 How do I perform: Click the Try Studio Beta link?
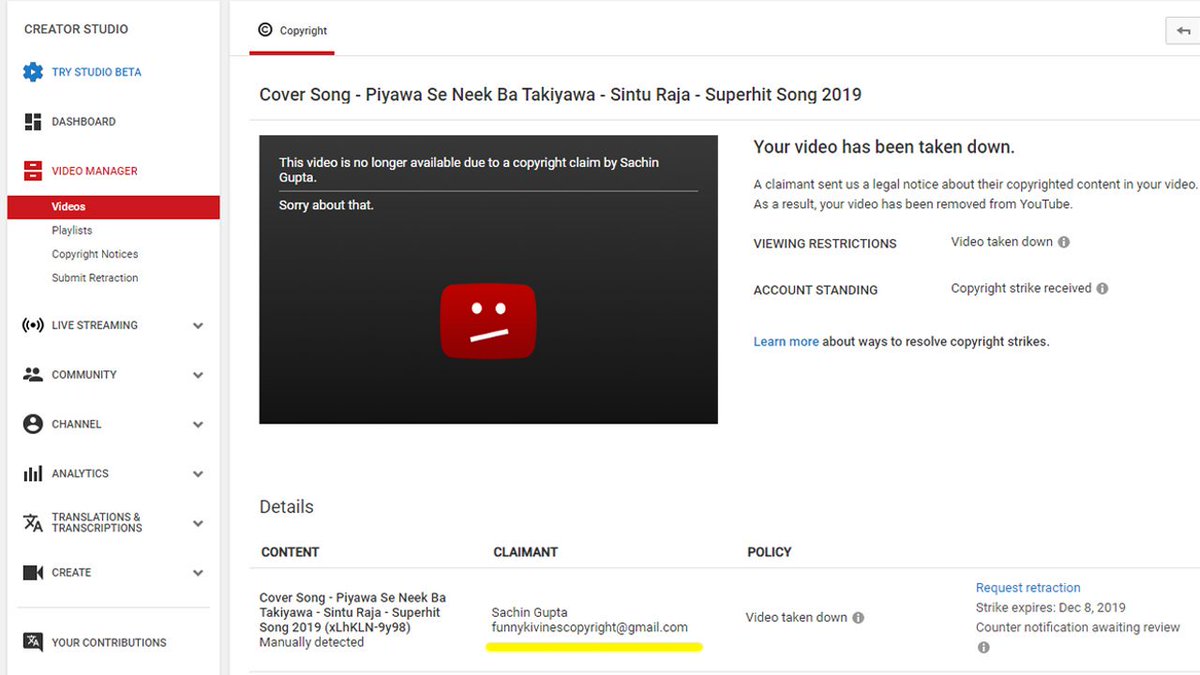coord(97,72)
